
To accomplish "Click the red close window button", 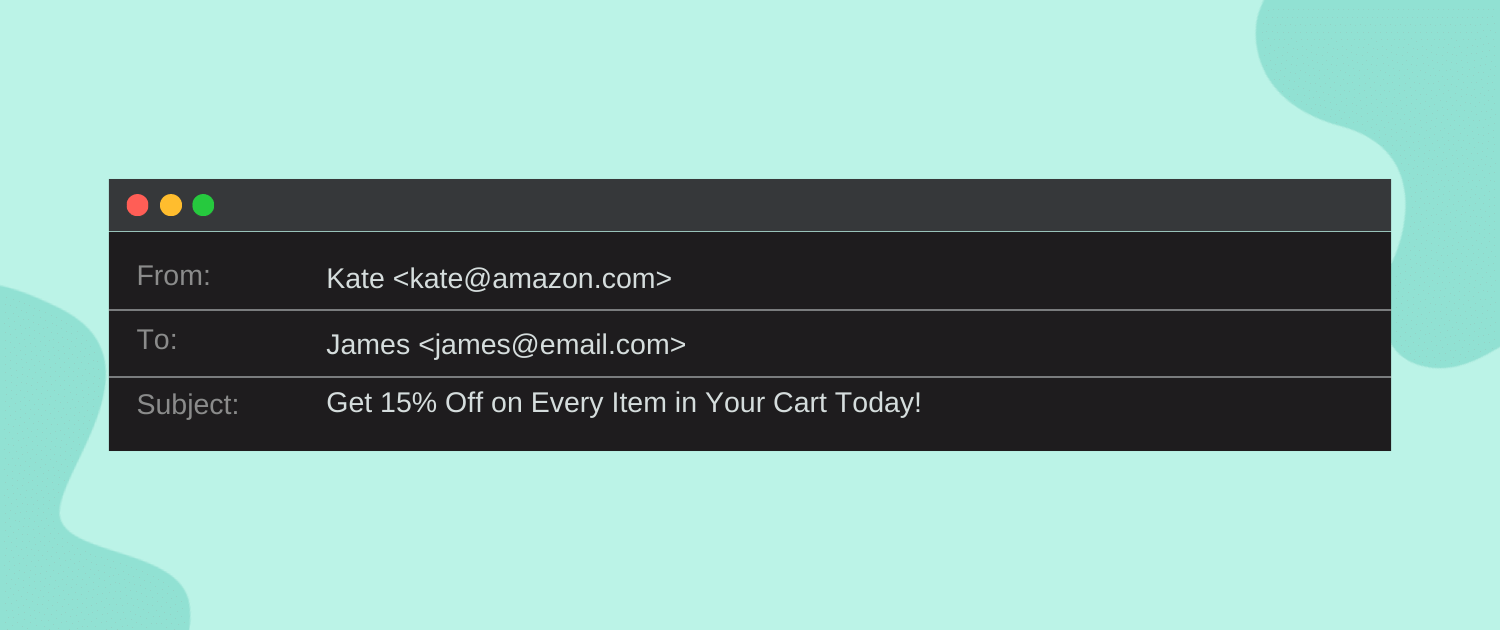I will point(137,205).
